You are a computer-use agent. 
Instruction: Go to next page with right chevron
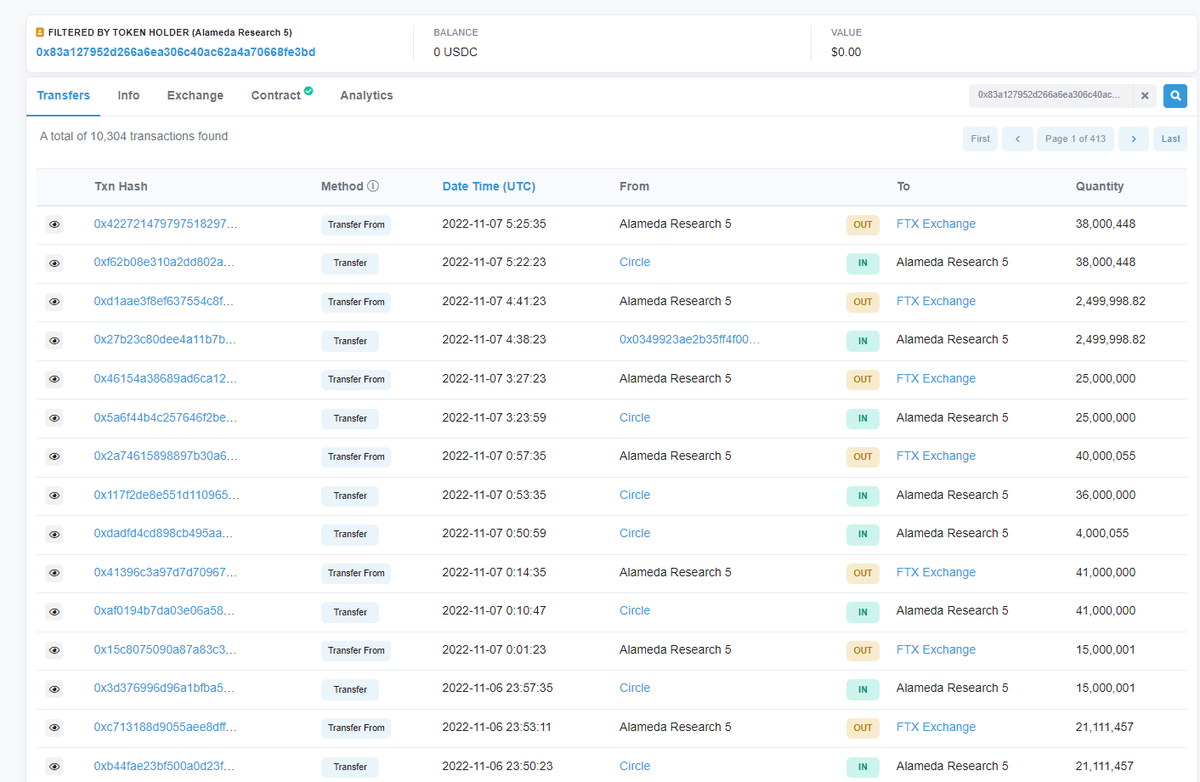1133,139
